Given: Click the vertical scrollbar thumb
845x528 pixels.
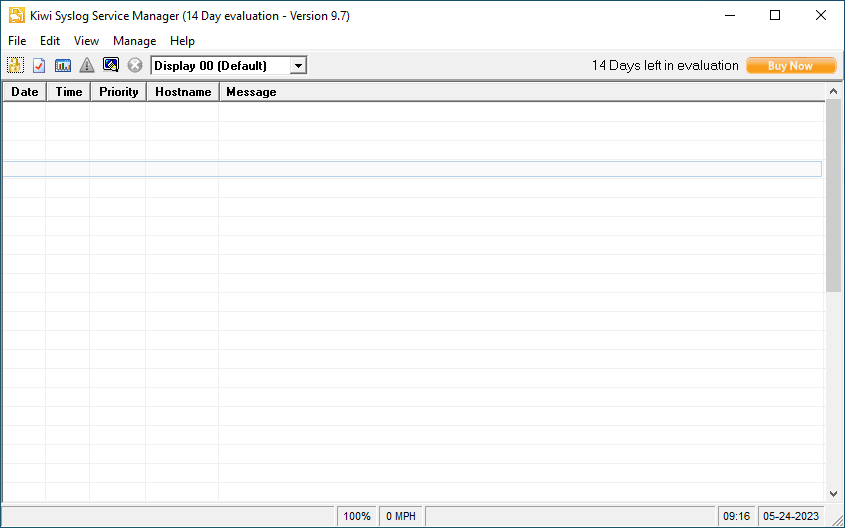Looking at the screenshot, I should [x=833, y=196].
